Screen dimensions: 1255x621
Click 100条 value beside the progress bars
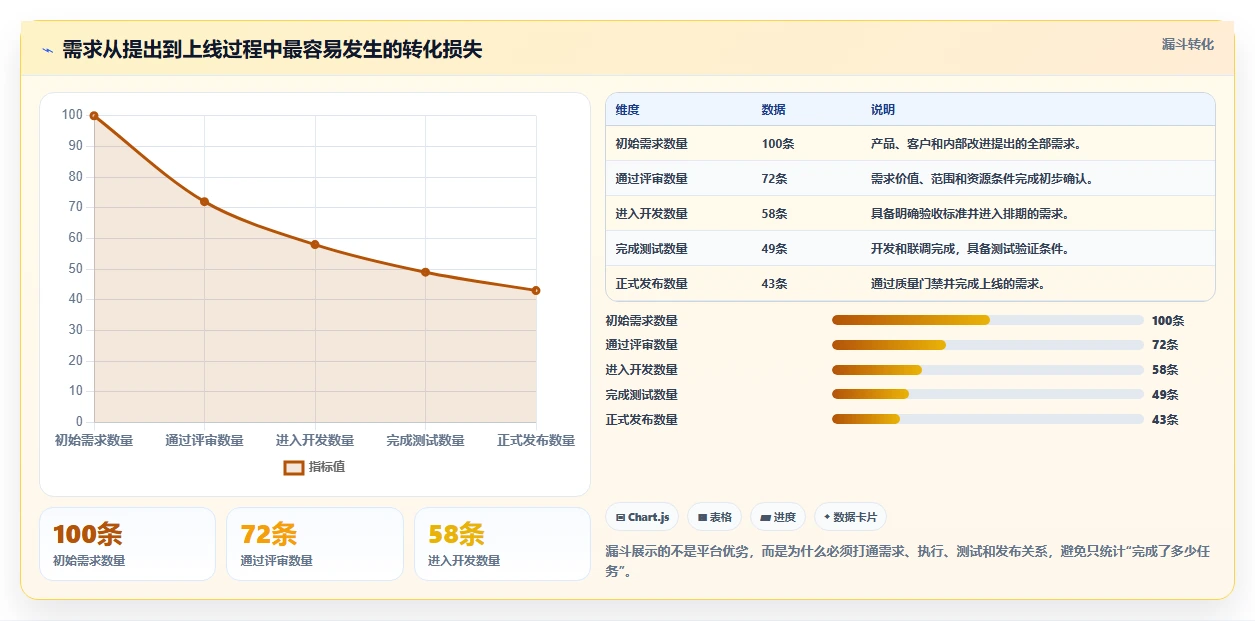1168,321
